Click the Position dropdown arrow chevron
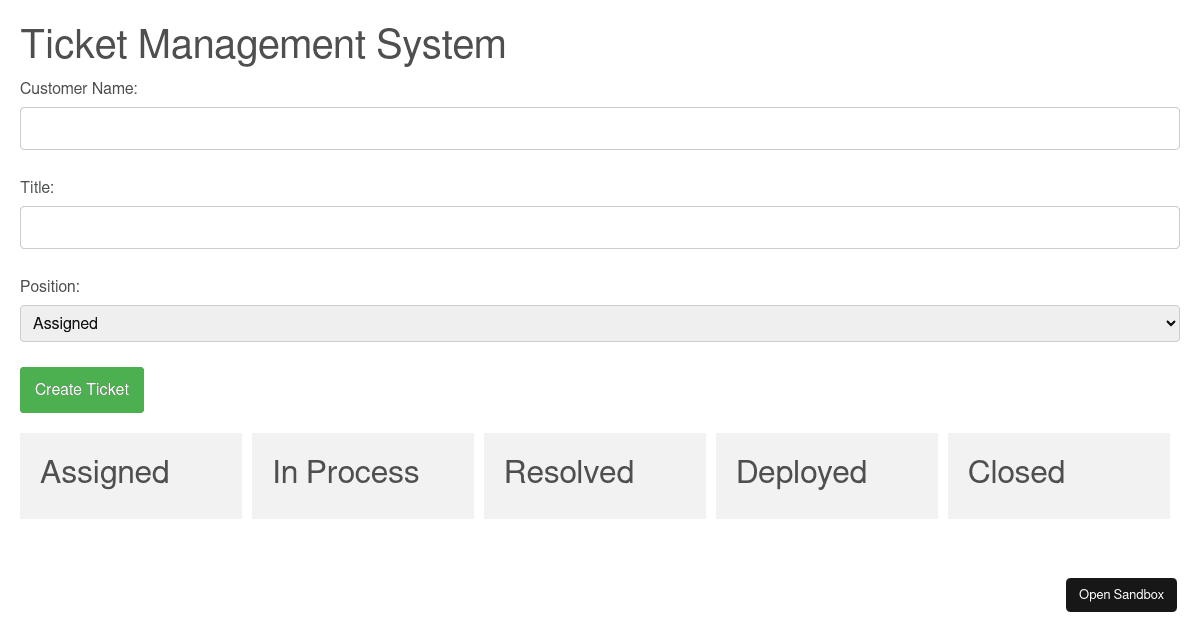The image size is (1200, 630). 1171,324
